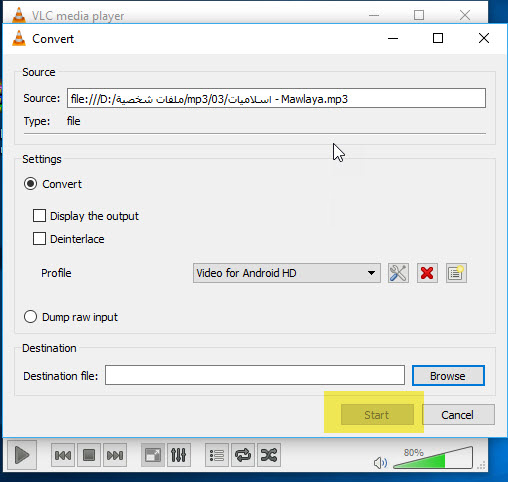
Task: Skip to next media in VLC
Action: click(x=115, y=455)
